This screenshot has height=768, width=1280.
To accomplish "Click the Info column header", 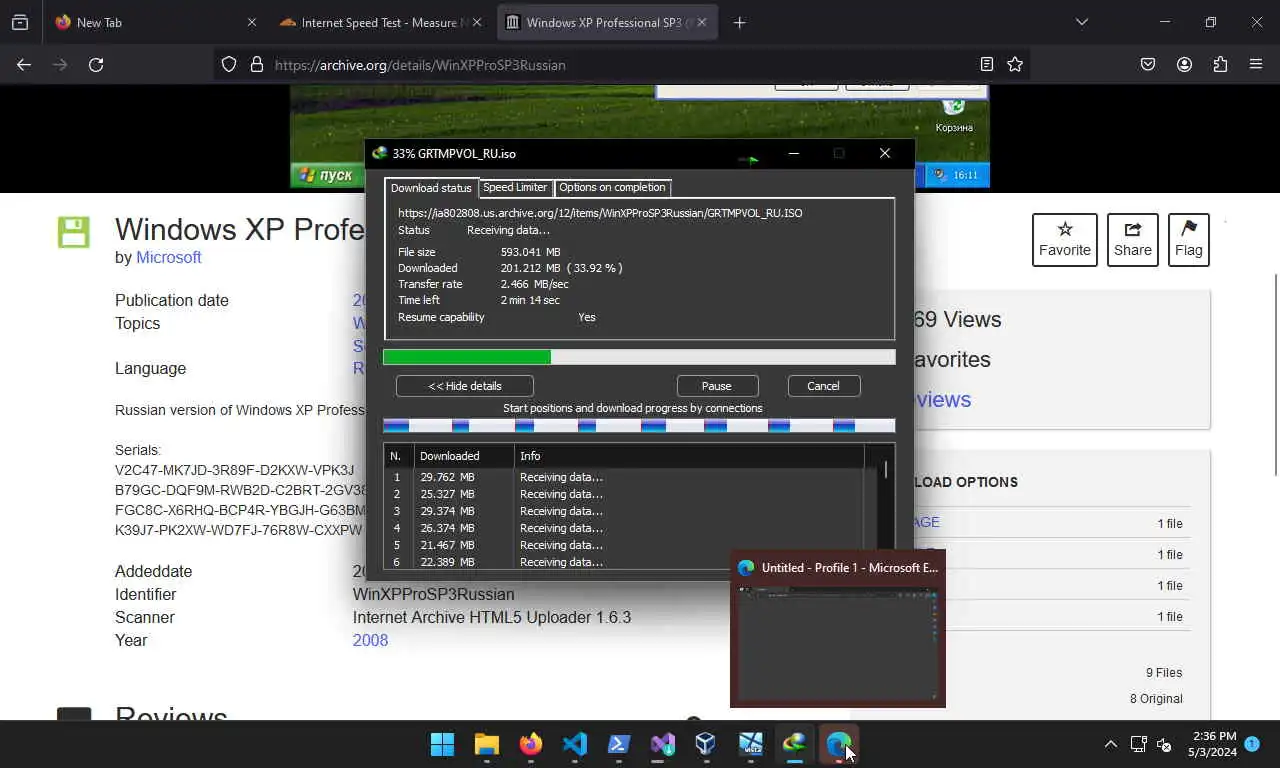I will [x=689, y=456].
